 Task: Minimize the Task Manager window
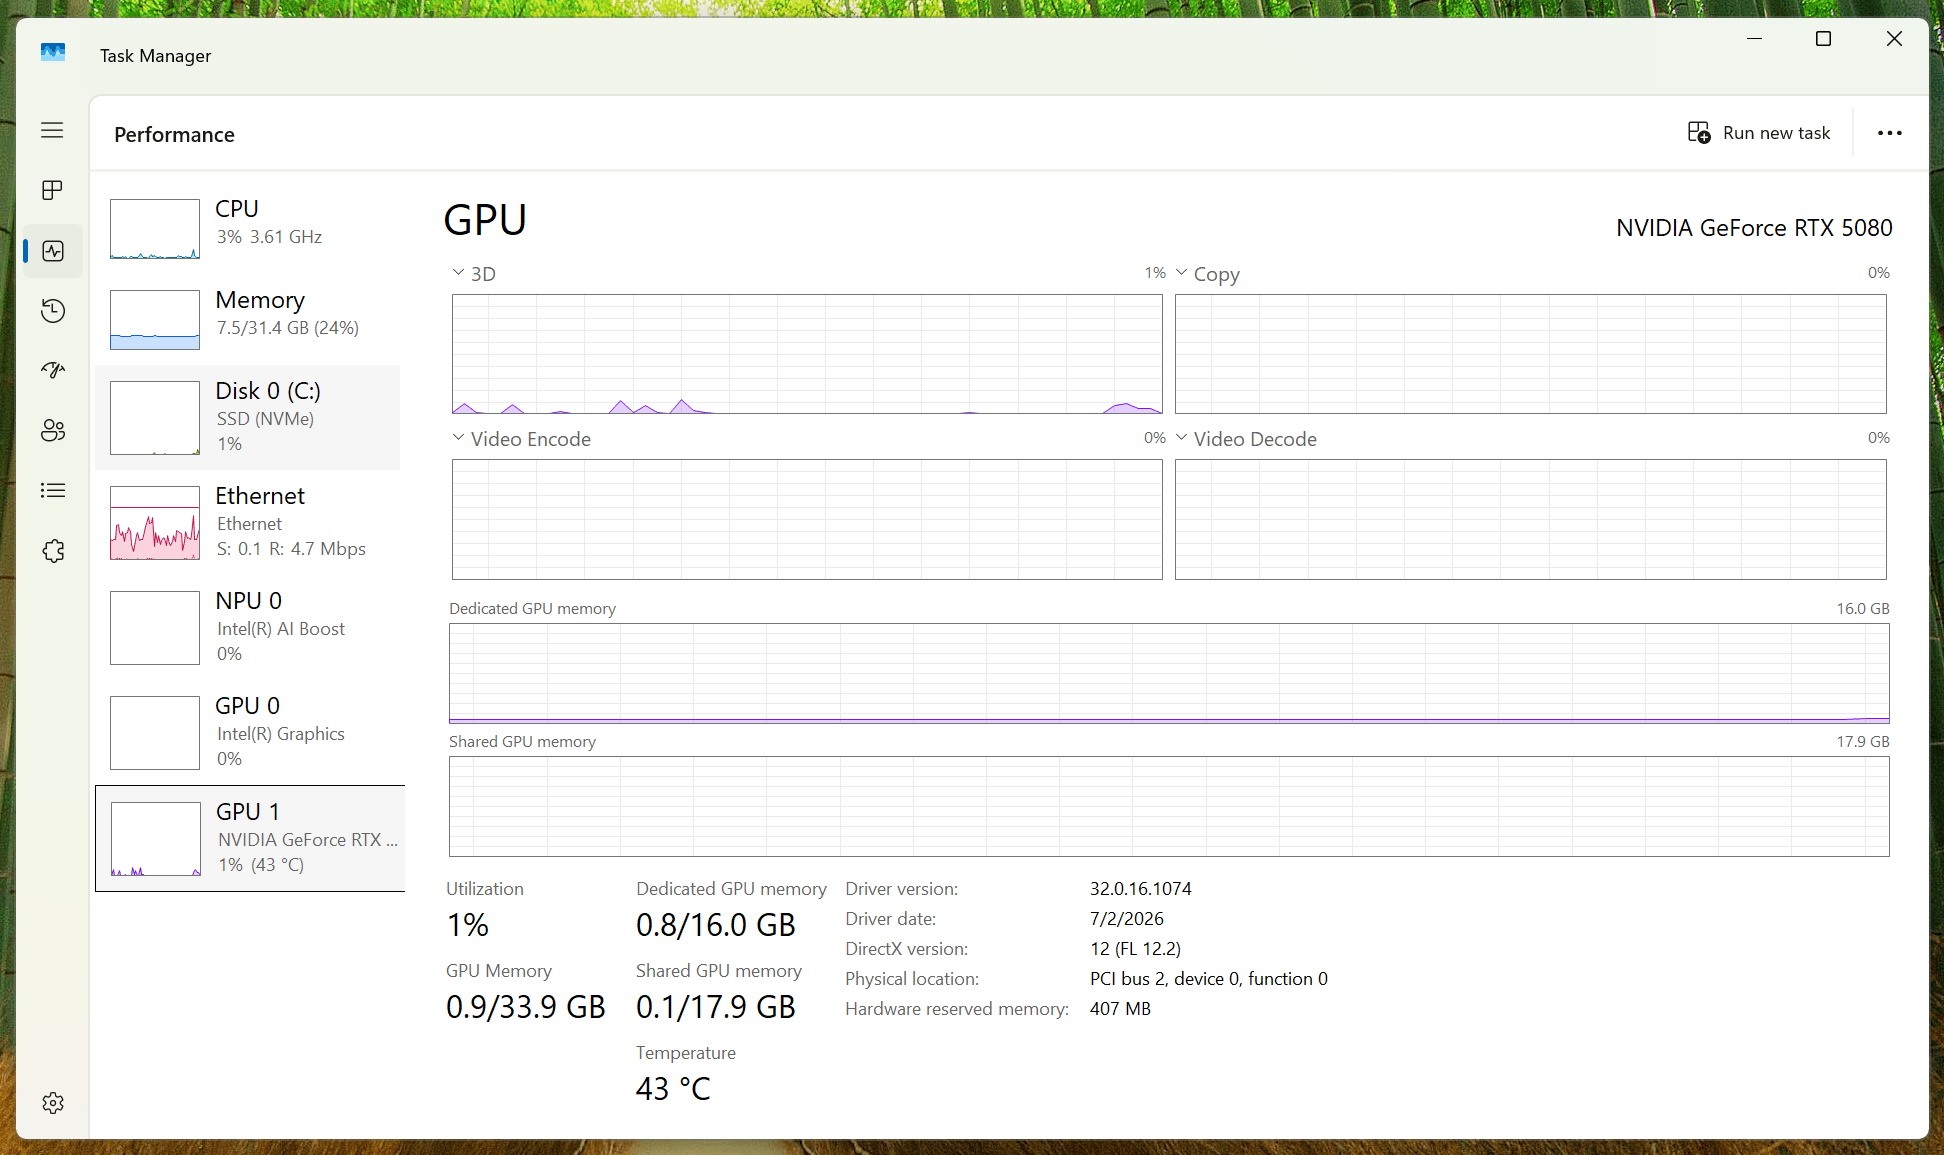(x=1754, y=39)
